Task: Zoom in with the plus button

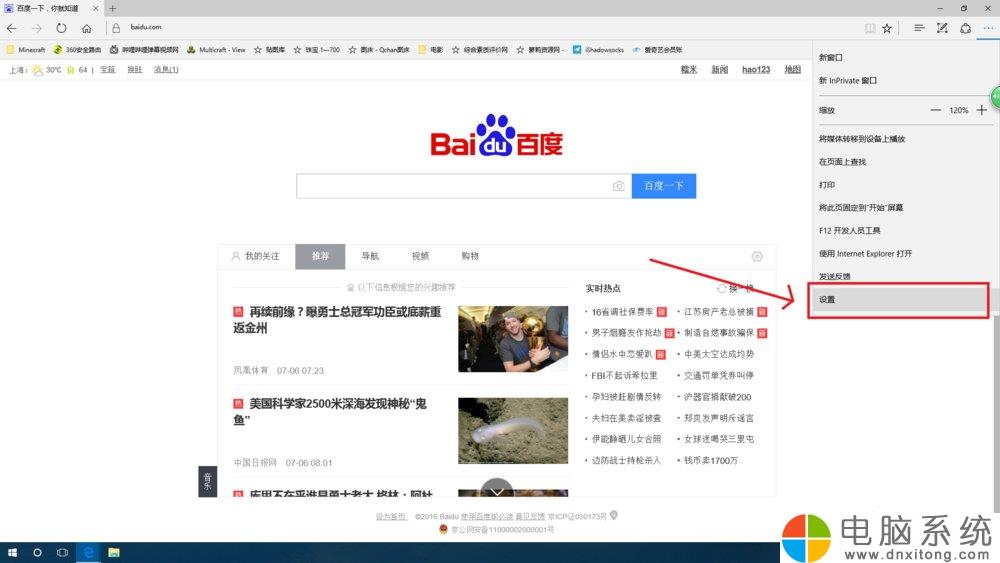Action: click(x=982, y=110)
